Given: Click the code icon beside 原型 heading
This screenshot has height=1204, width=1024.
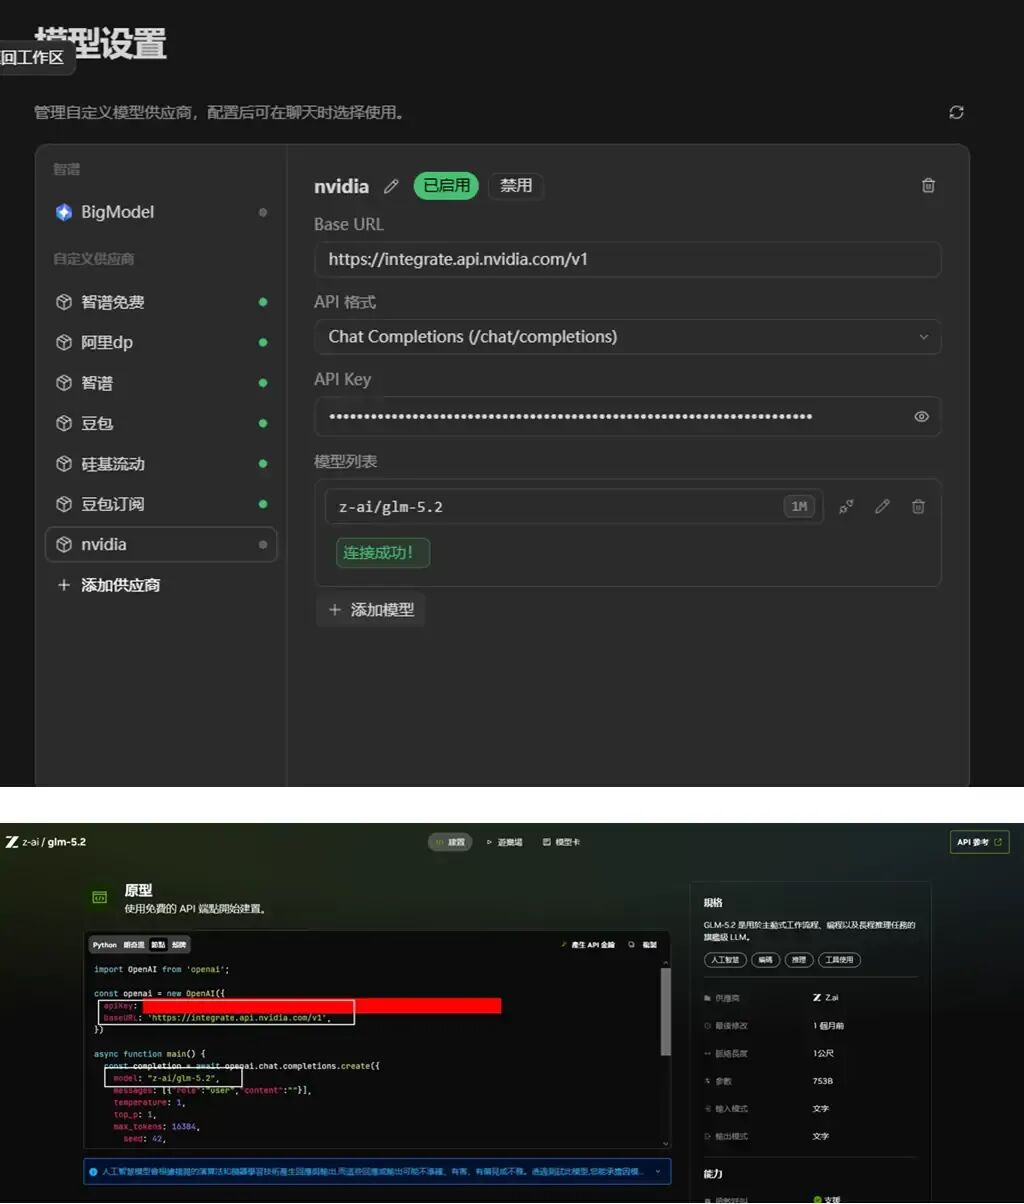Looking at the screenshot, I should pos(100,898).
